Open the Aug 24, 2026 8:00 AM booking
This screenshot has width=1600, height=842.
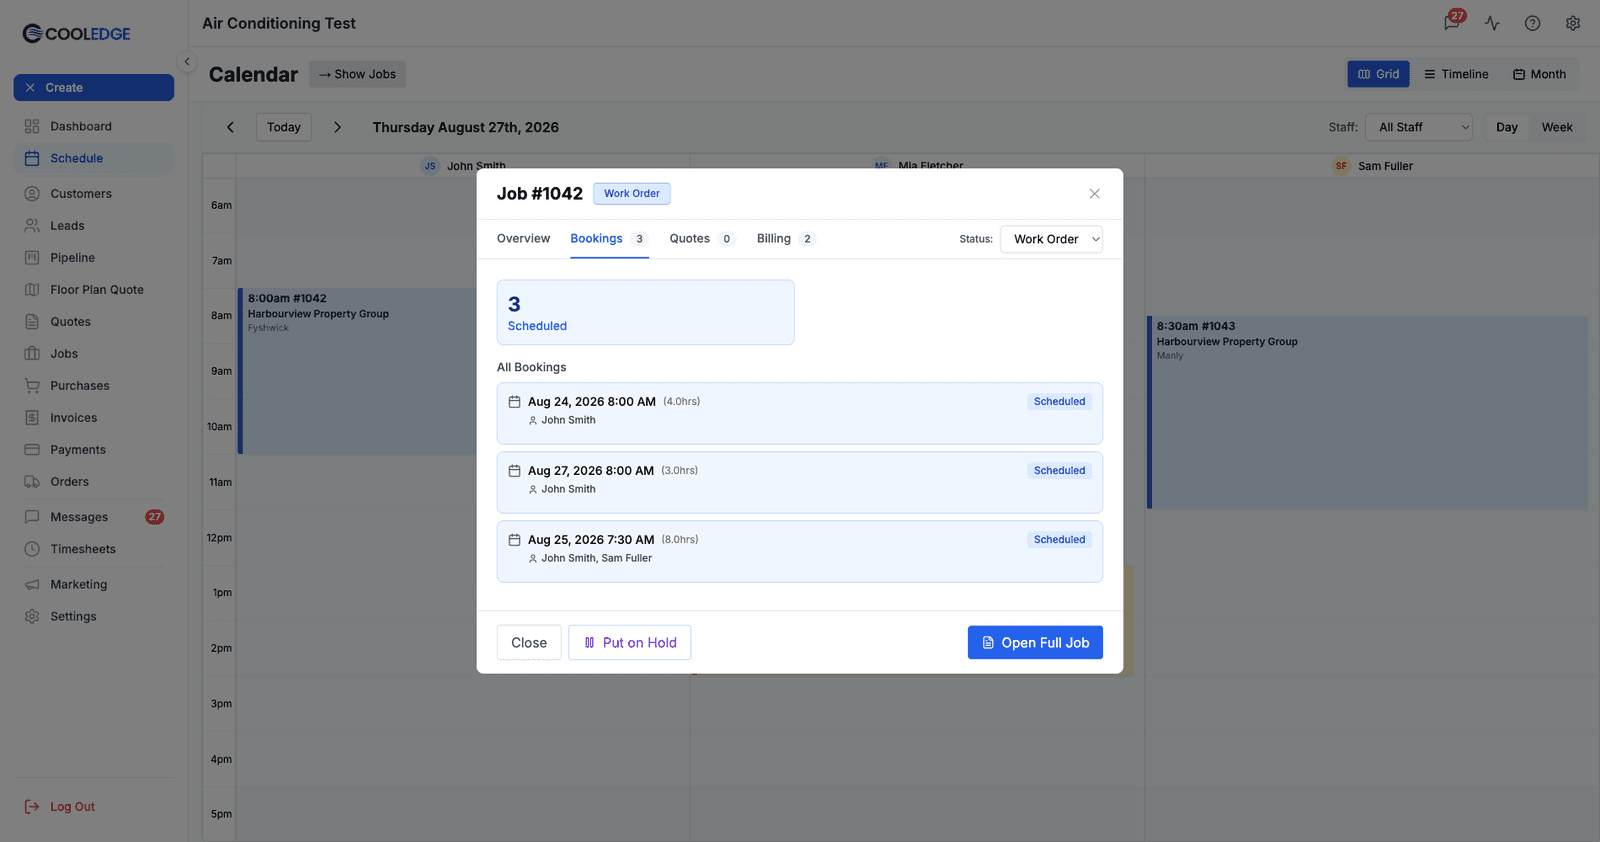point(800,413)
